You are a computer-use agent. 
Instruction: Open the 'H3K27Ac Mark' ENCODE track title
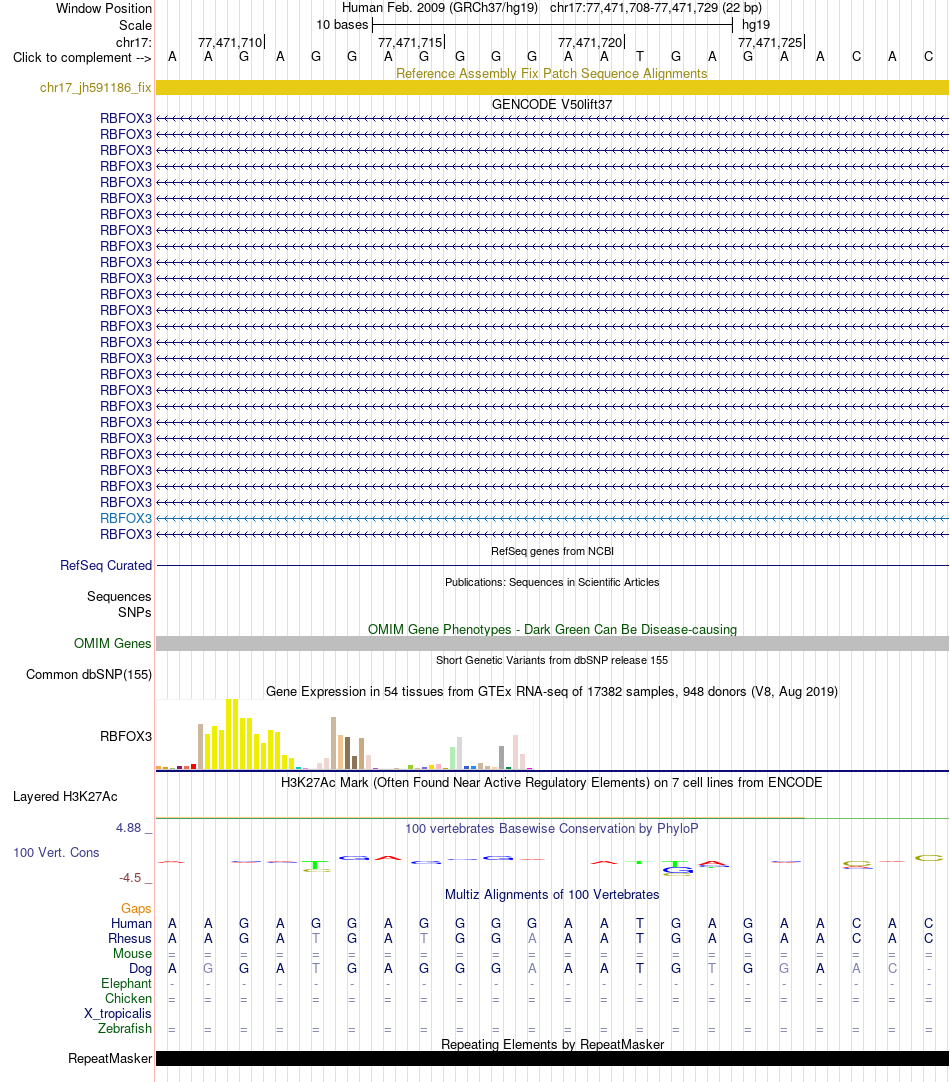[x=552, y=783]
